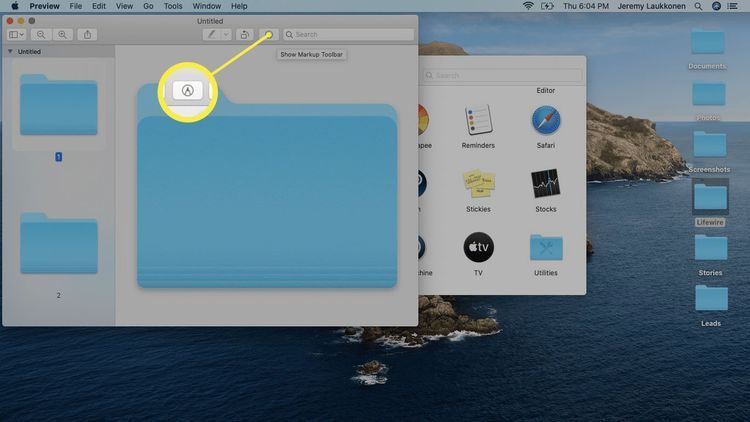Viewport: 750px width, 422px height.
Task: Open the Safari app icon
Action: 545,122
